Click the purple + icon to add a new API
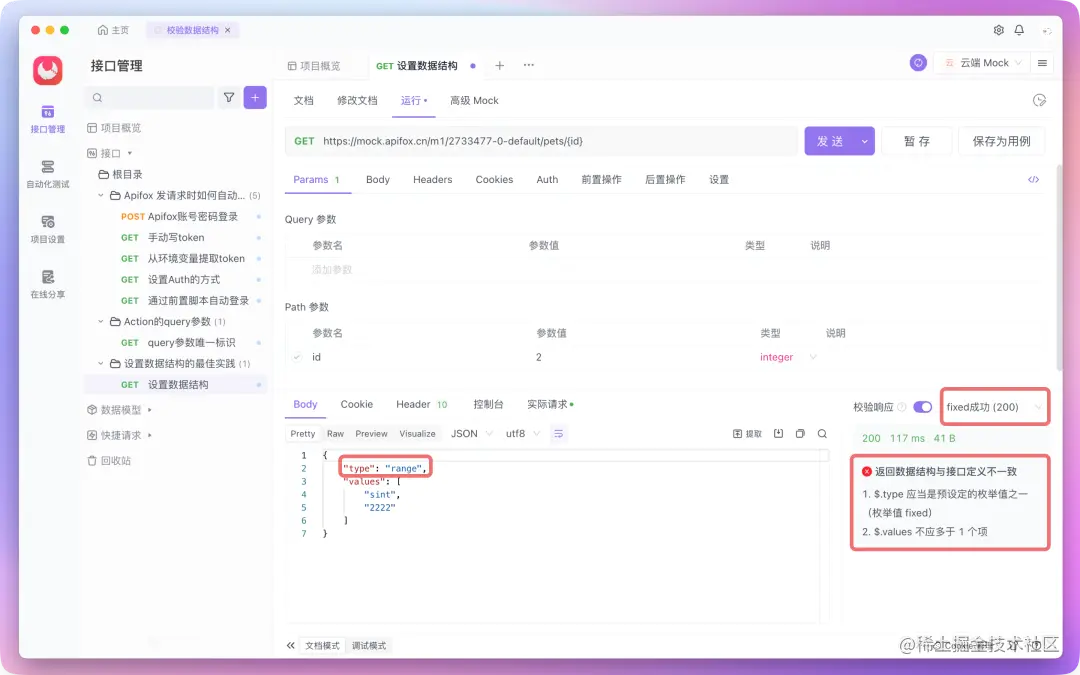The height and width of the screenshot is (675, 1080). pos(256,97)
